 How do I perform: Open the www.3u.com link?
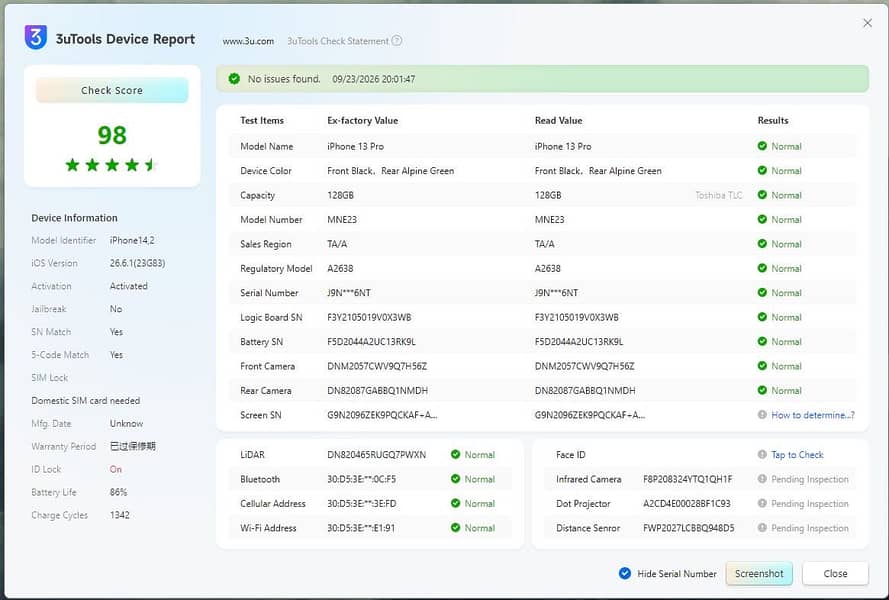click(248, 41)
